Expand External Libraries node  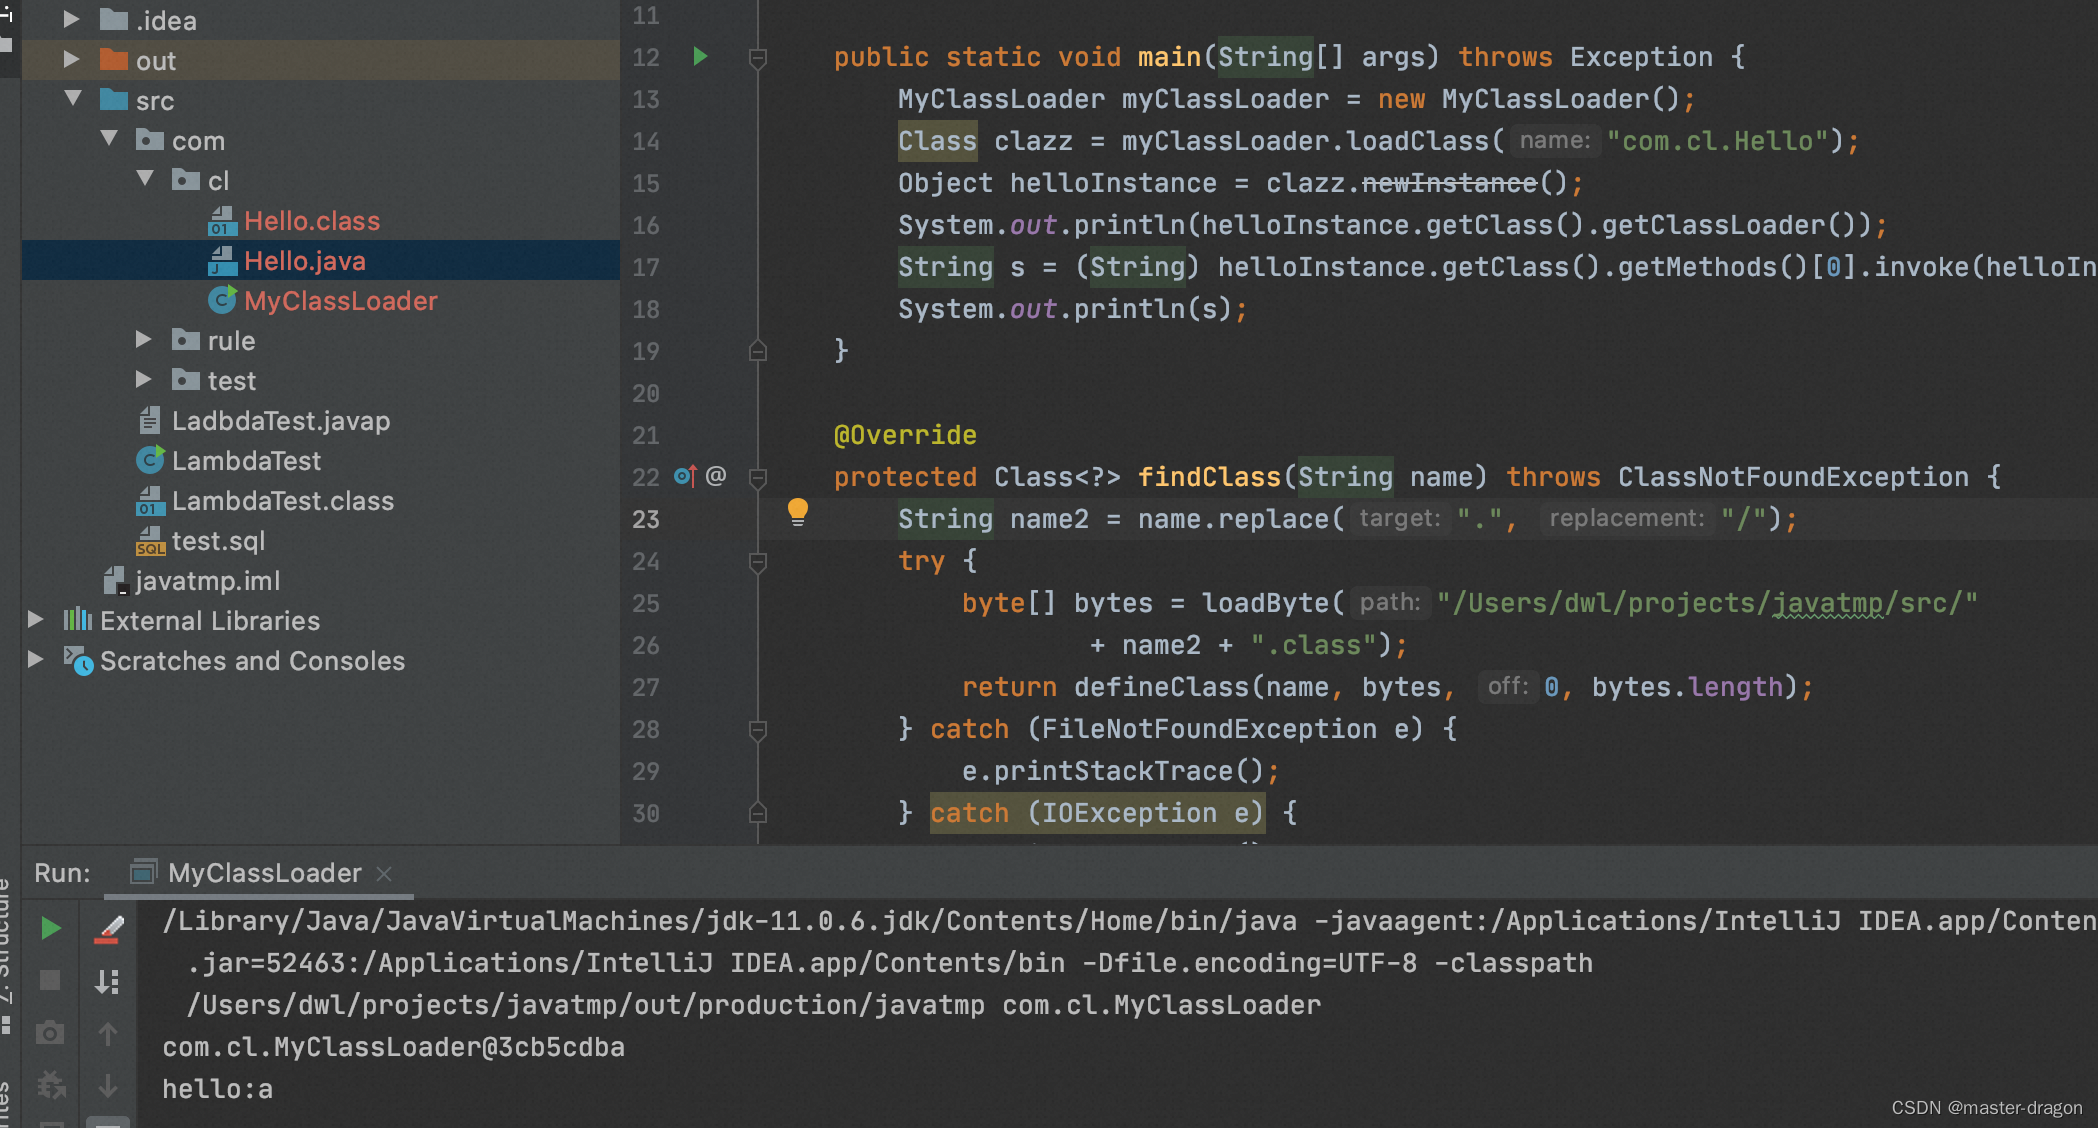pyautogui.click(x=35, y=619)
